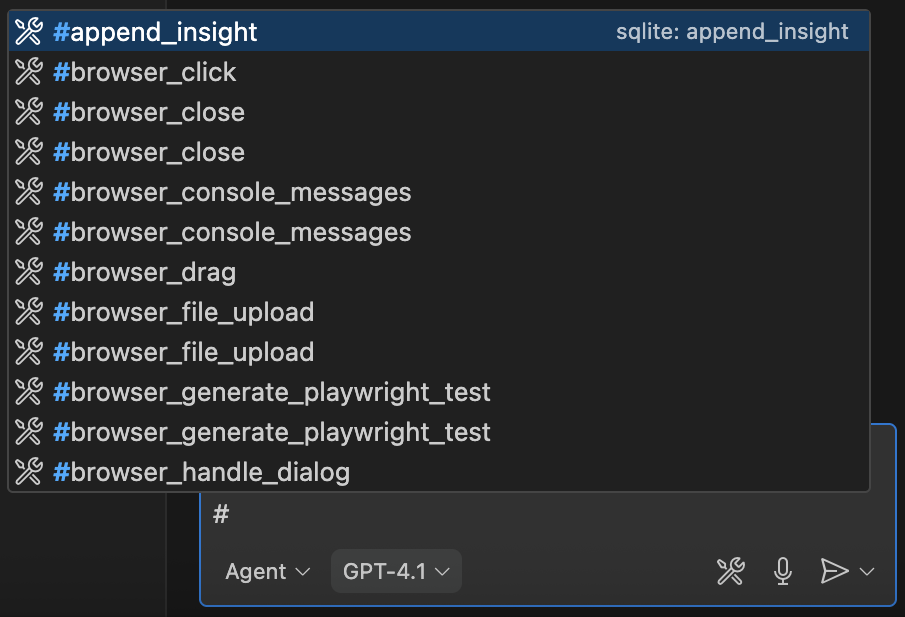
Task: Open the GPT-4.1 model picker
Action: [x=396, y=572]
